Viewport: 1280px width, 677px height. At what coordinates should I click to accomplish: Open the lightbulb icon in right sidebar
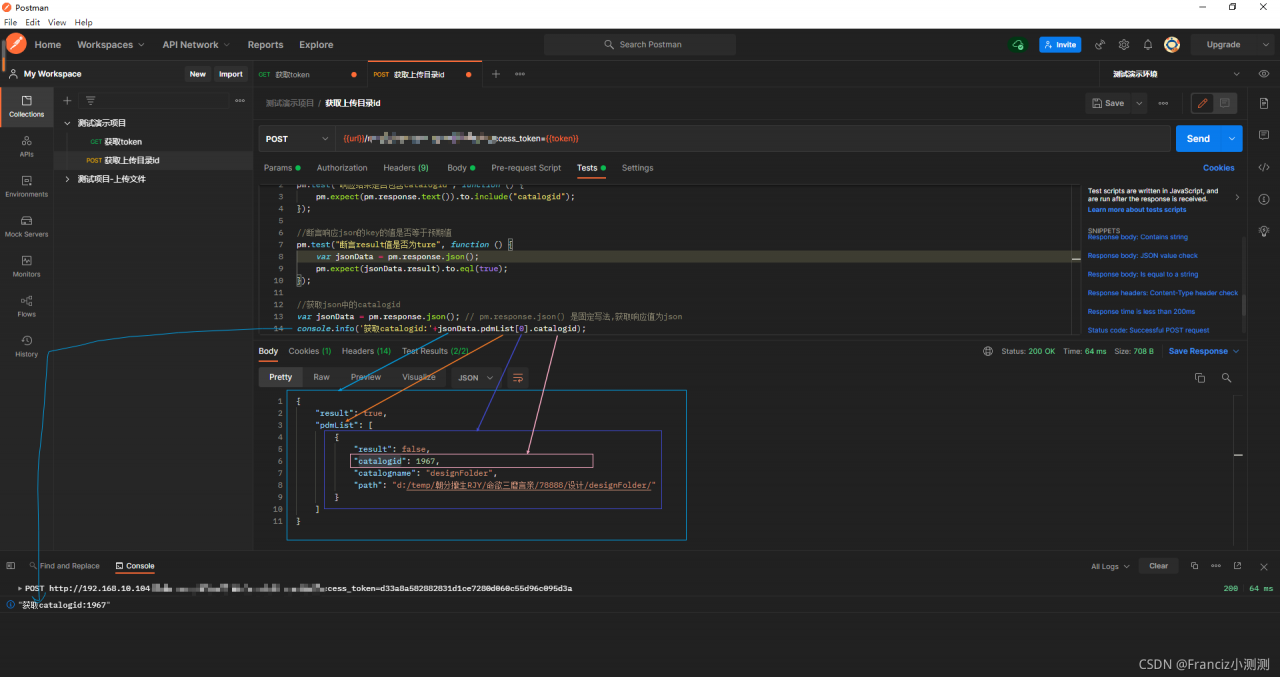point(1264,231)
